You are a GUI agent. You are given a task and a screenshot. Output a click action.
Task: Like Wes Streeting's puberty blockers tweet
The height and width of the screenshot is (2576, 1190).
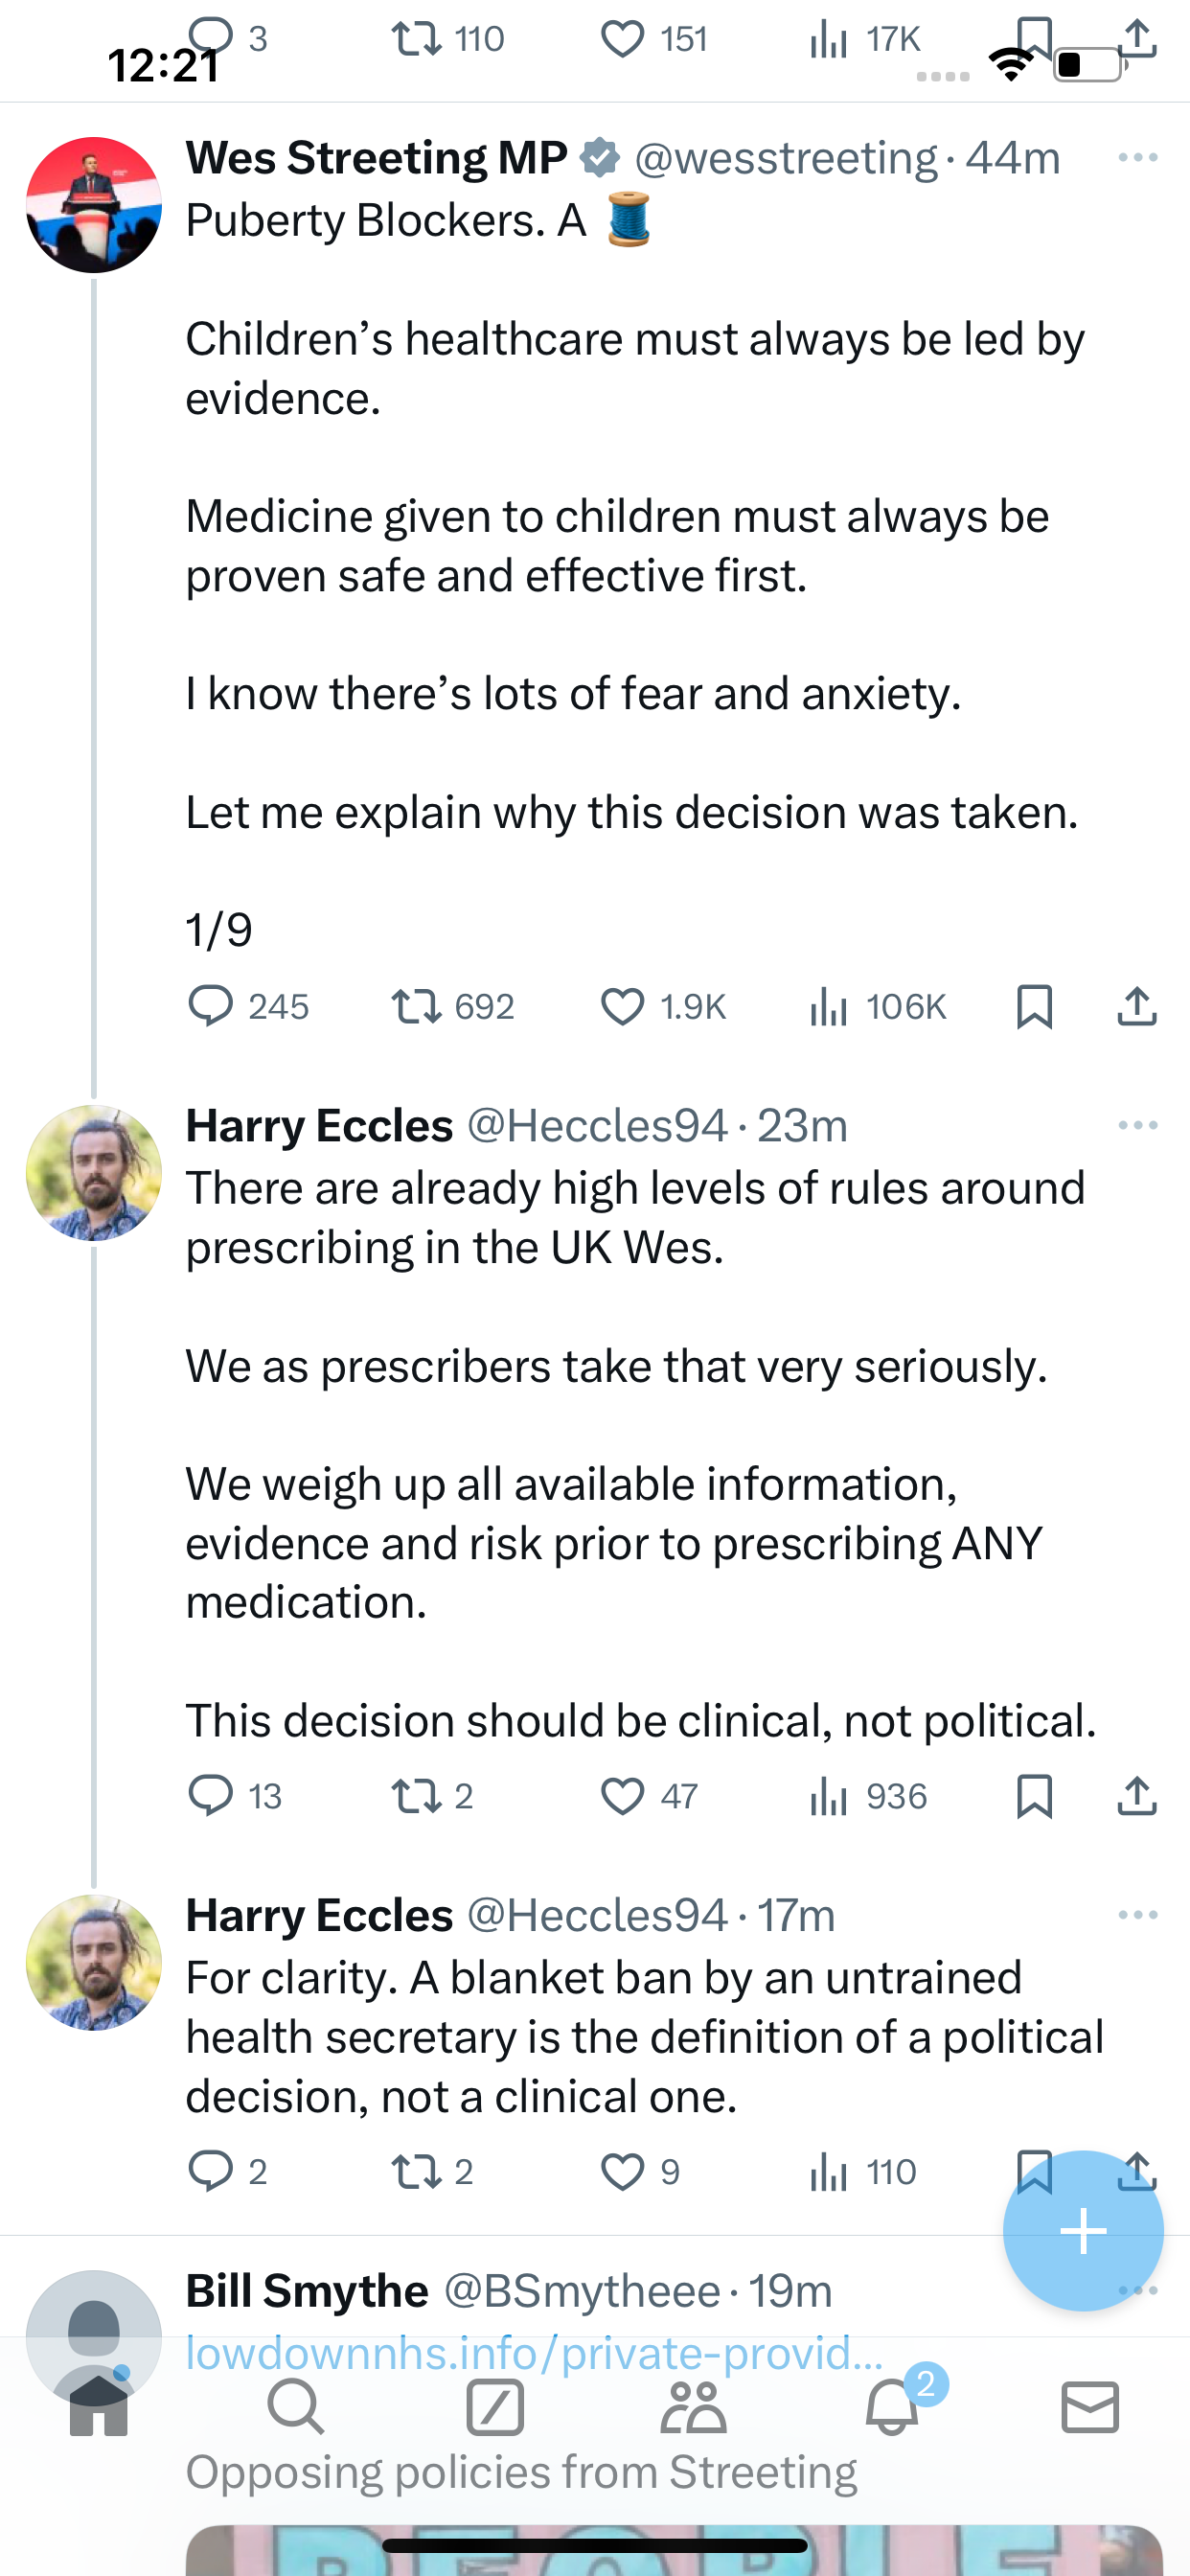(622, 1006)
